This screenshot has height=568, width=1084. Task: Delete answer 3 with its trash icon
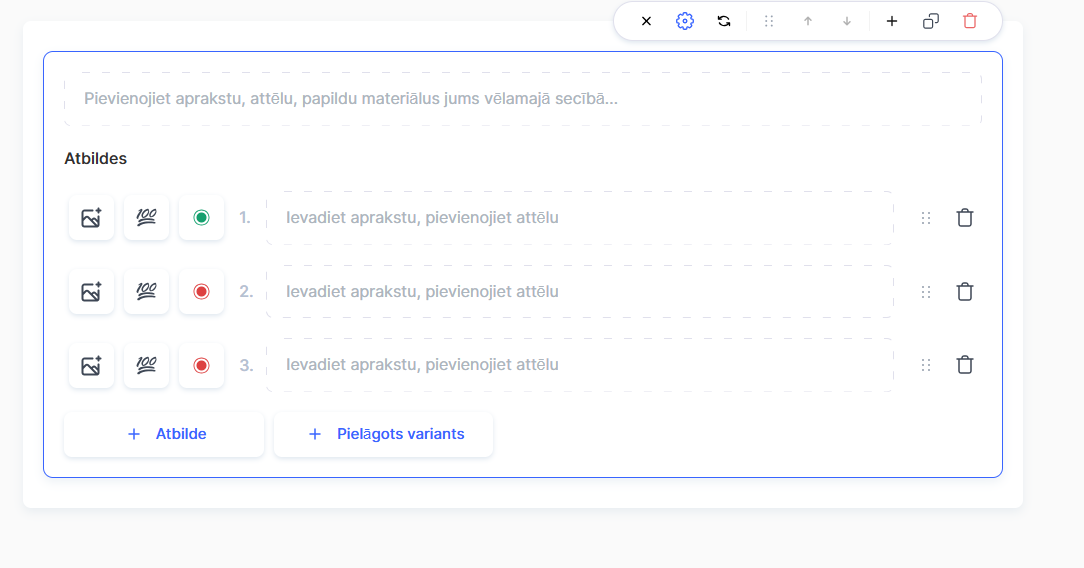pyautogui.click(x=965, y=365)
